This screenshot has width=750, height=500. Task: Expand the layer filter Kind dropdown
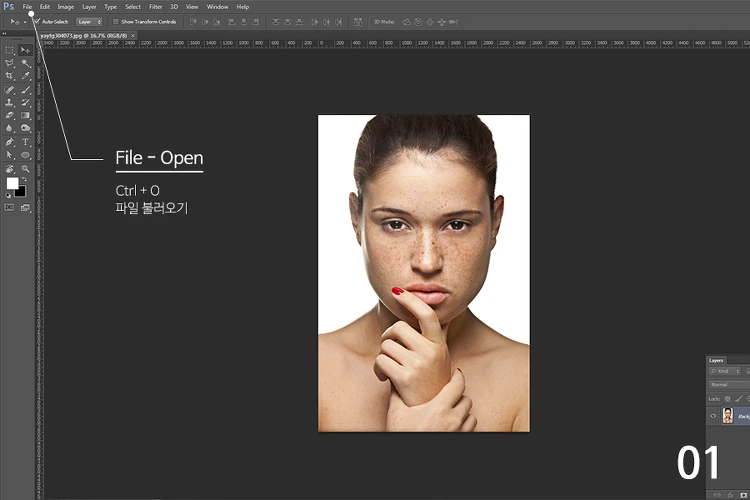(727, 371)
